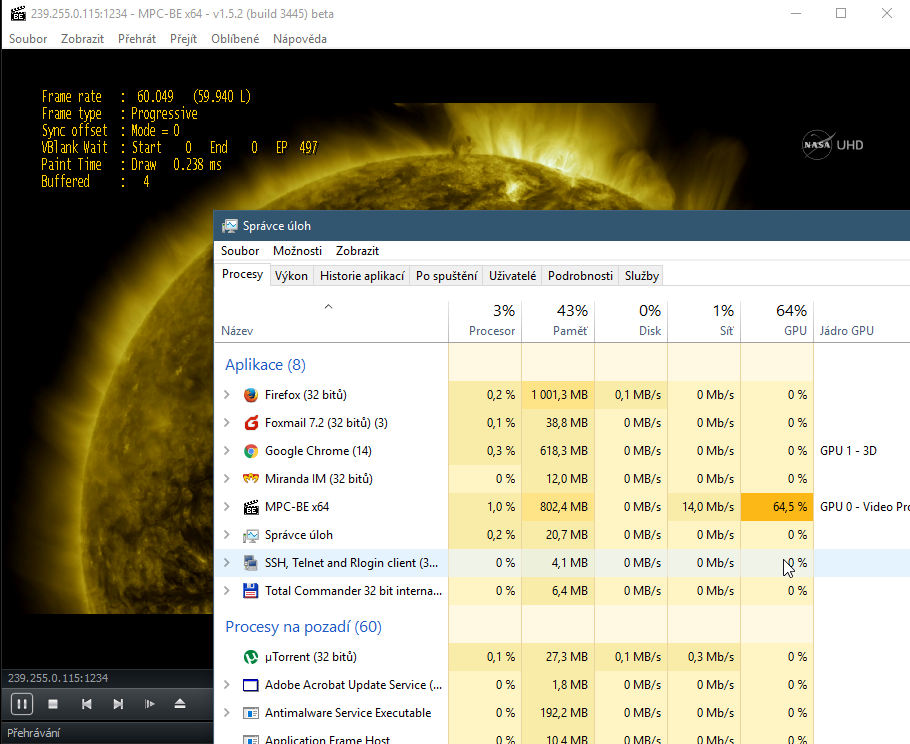Click the eject/open file icon in MPC-BE
Image resolution: width=910 pixels, height=744 pixels.
180,704
